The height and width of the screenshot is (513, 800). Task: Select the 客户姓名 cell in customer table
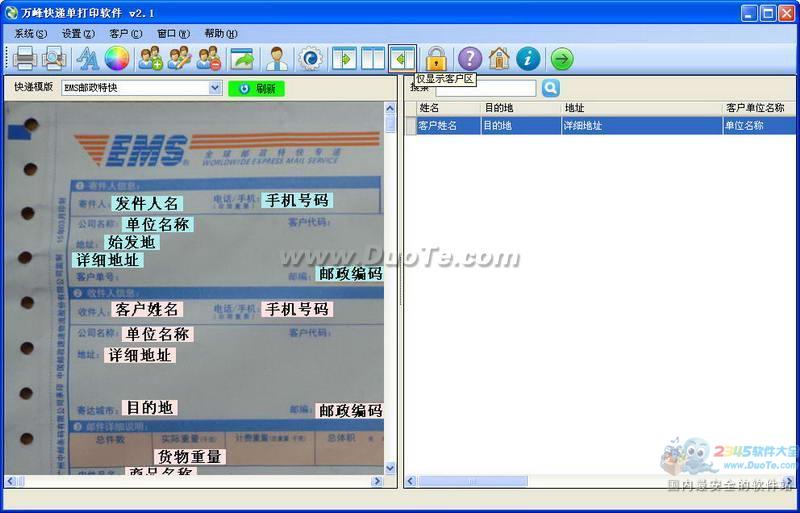click(448, 126)
